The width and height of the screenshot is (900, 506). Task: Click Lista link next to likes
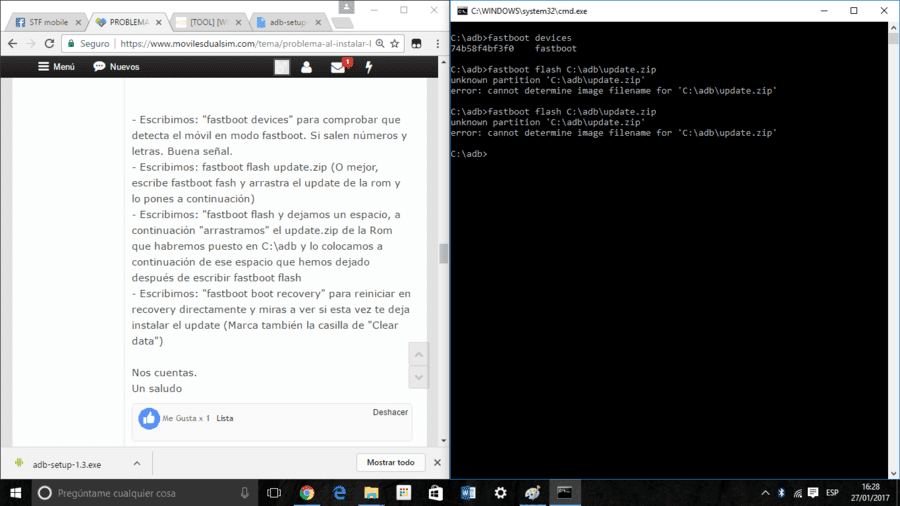pyautogui.click(x=225, y=418)
